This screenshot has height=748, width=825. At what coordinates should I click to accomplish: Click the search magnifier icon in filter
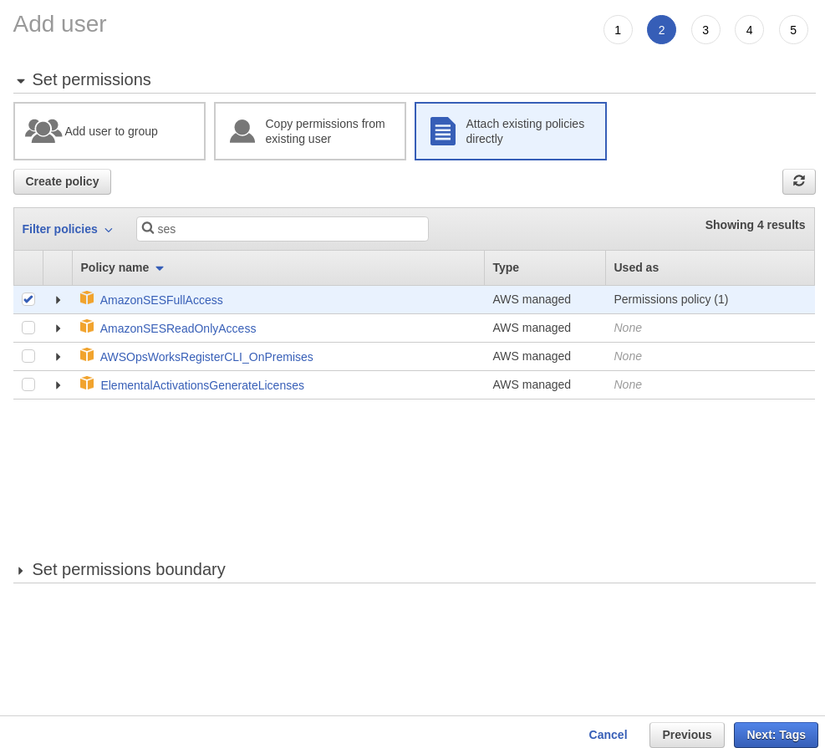coord(148,228)
